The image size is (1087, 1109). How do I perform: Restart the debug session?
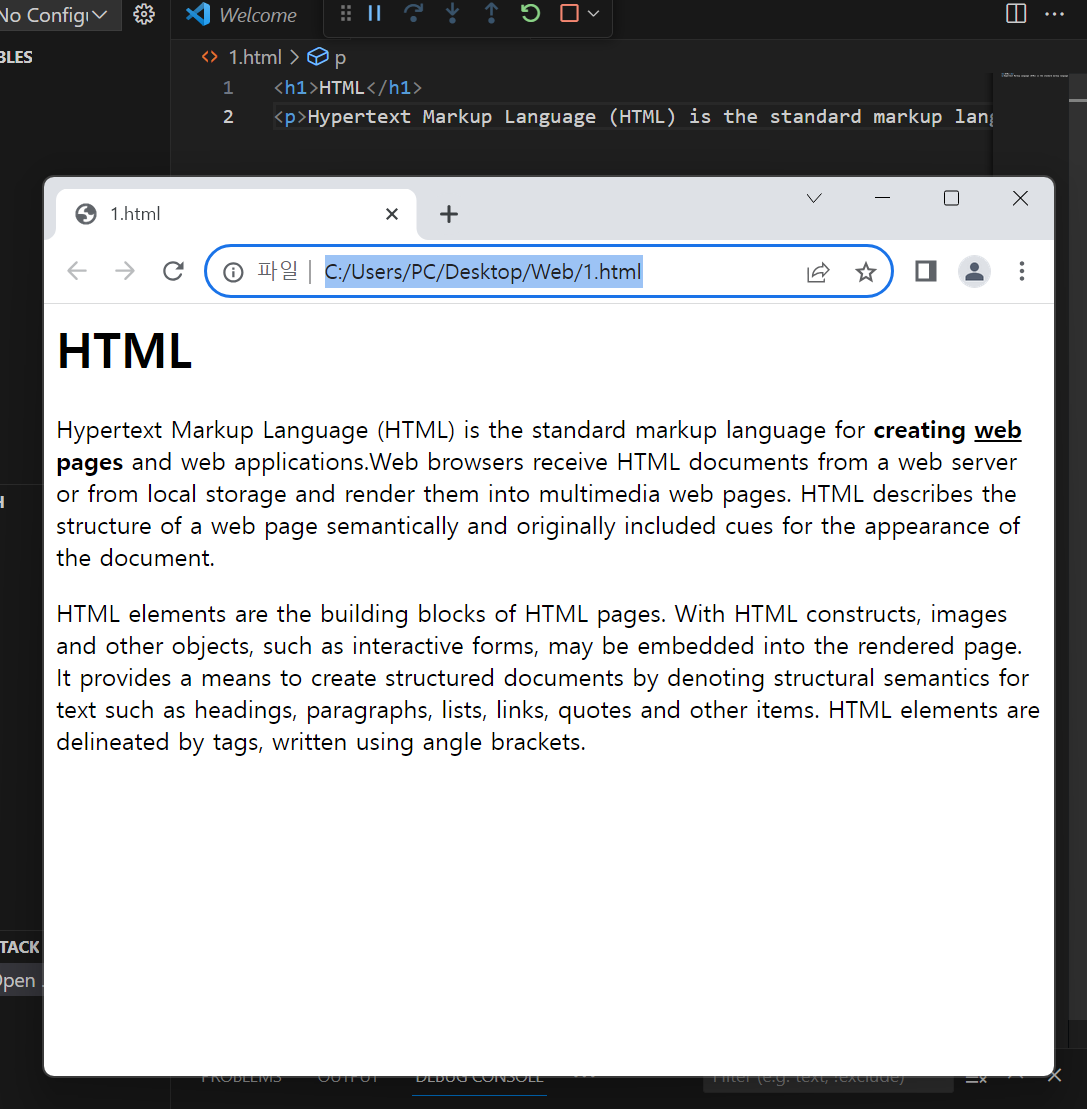(529, 13)
